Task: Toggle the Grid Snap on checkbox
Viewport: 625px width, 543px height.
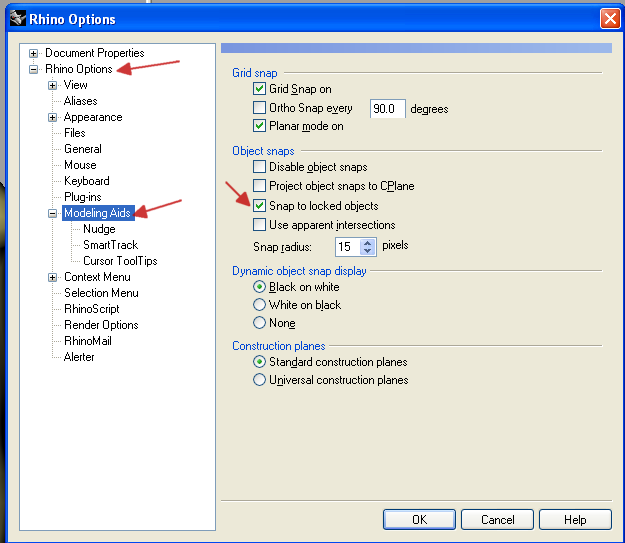Action: (x=259, y=89)
